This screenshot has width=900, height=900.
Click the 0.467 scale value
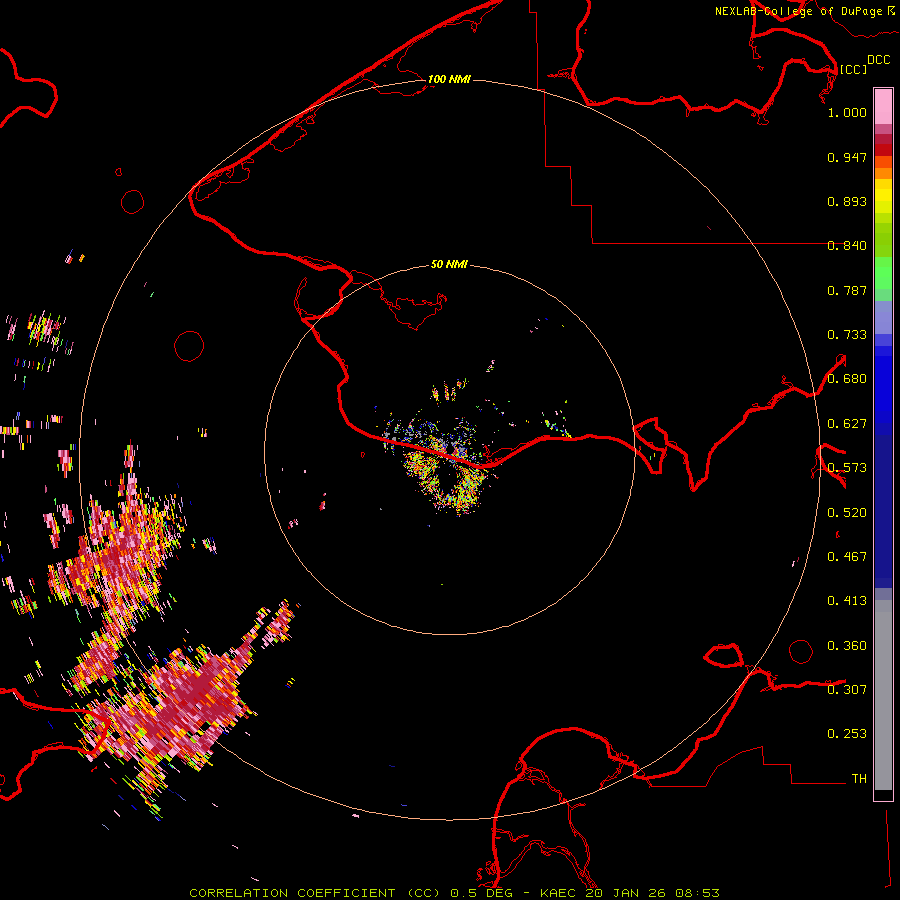point(847,557)
